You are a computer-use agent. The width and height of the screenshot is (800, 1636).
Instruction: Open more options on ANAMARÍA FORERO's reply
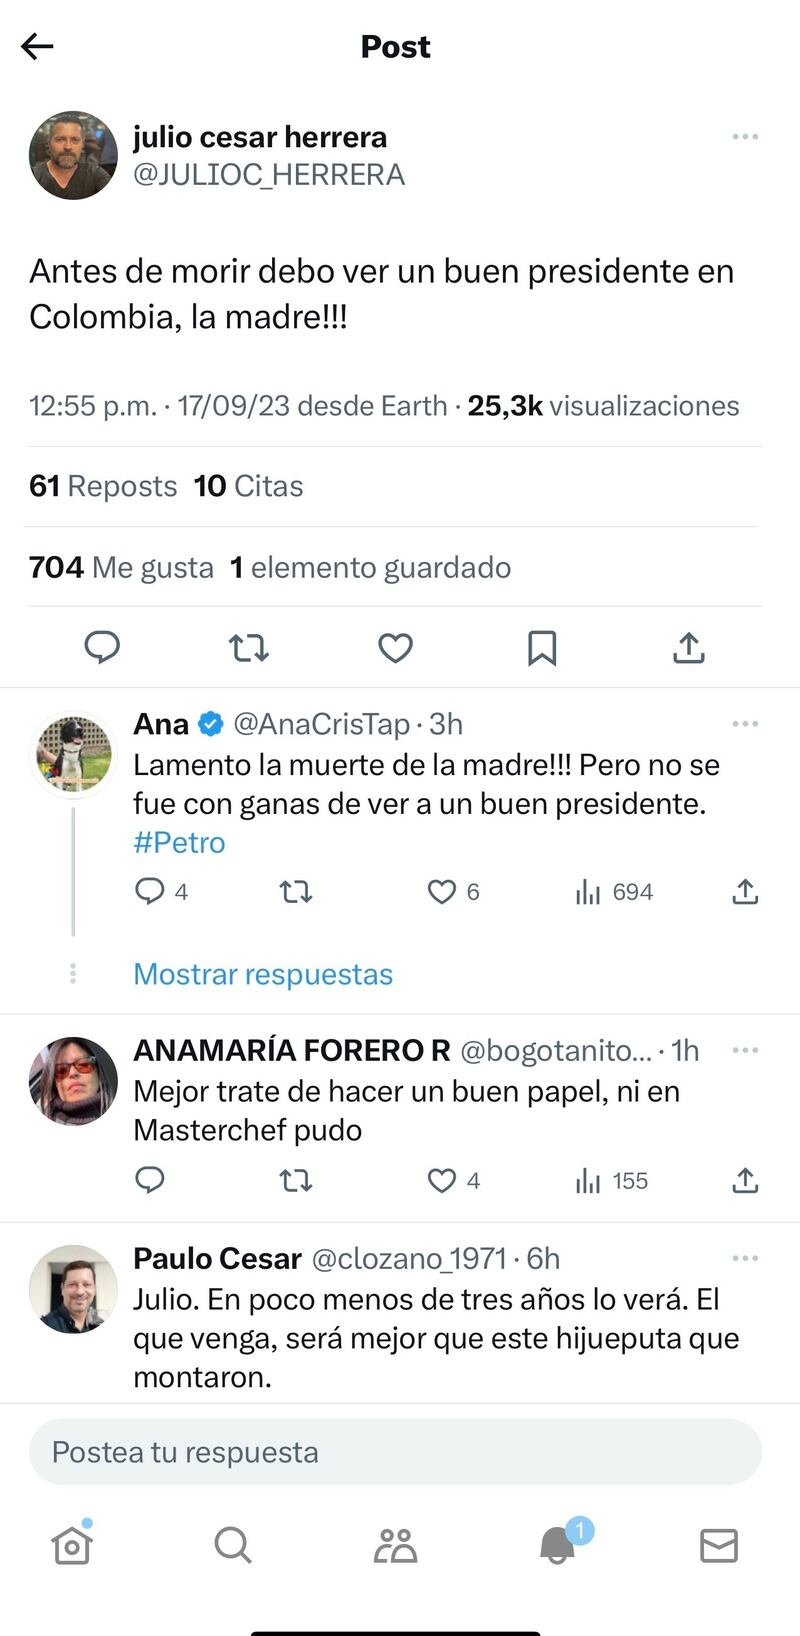click(x=745, y=1050)
